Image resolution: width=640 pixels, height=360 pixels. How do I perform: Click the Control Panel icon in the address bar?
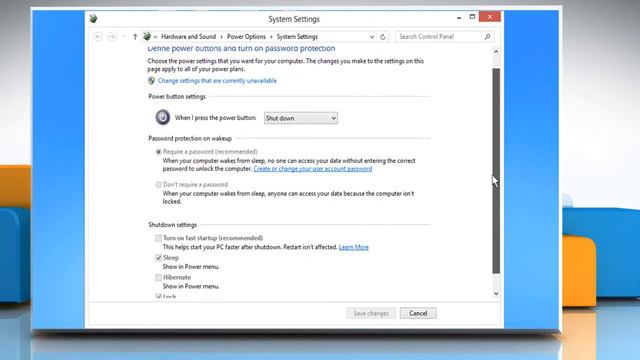147,36
